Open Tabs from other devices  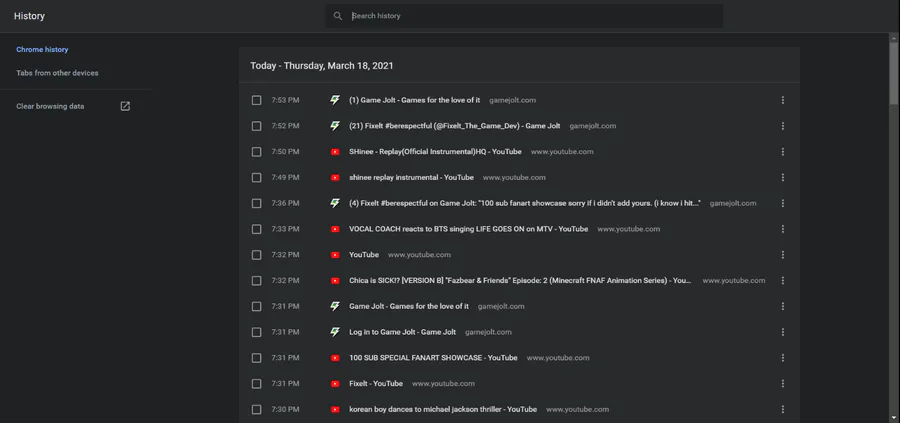pyautogui.click(x=57, y=73)
